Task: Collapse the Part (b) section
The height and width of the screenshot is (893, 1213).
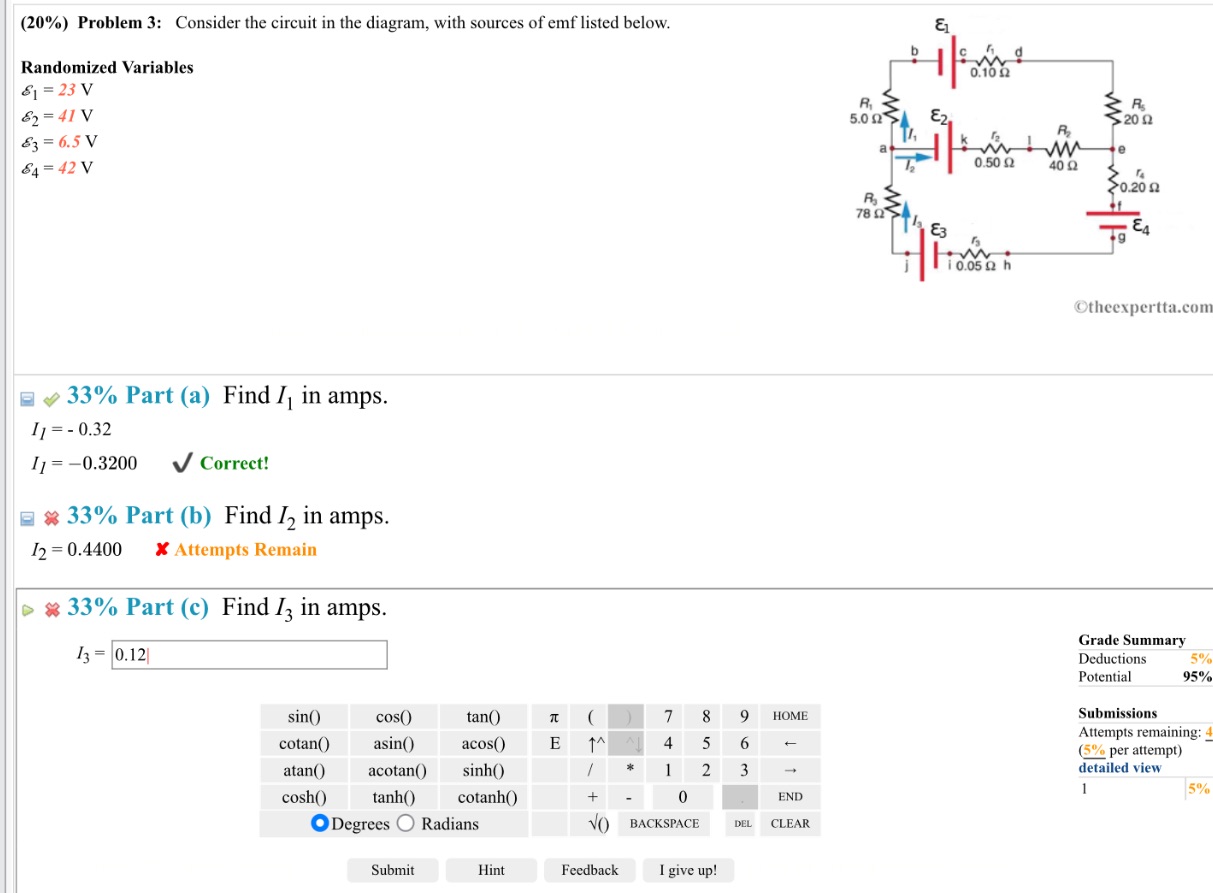Action: point(28,516)
